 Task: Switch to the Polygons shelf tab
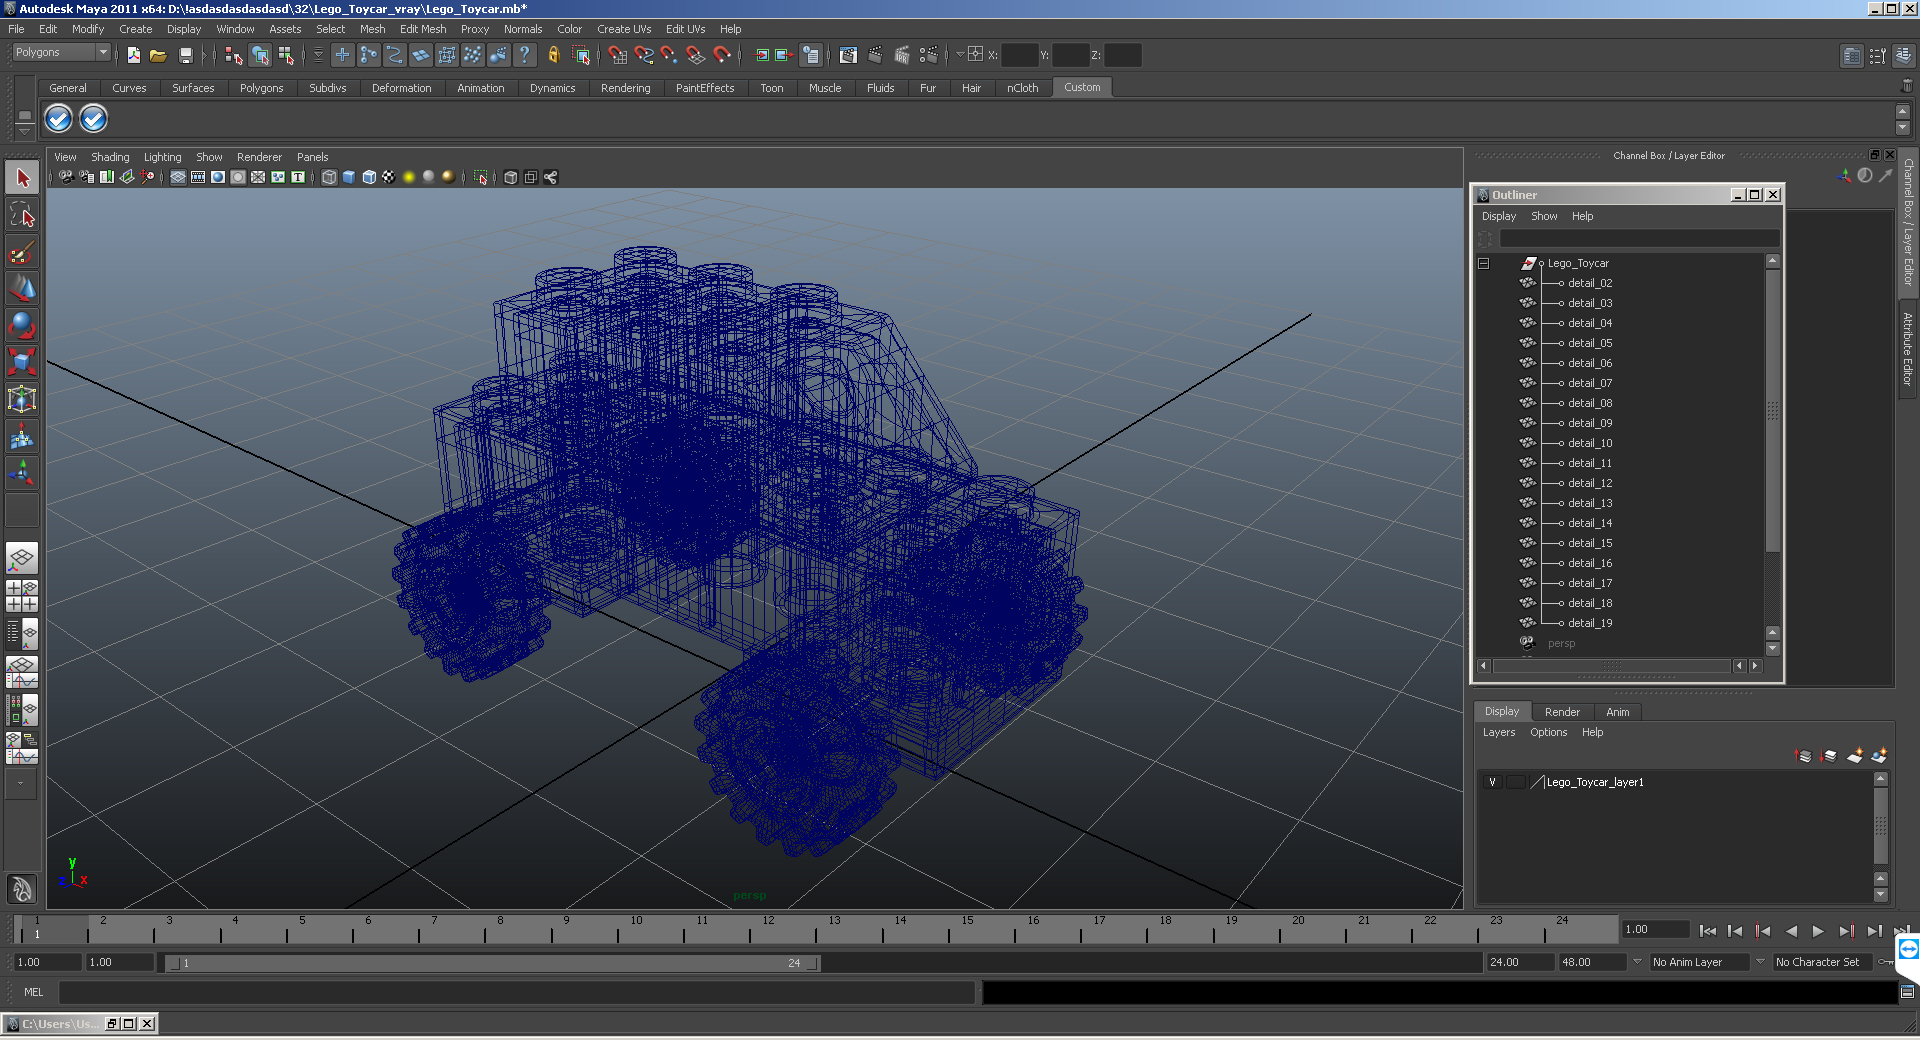point(261,88)
